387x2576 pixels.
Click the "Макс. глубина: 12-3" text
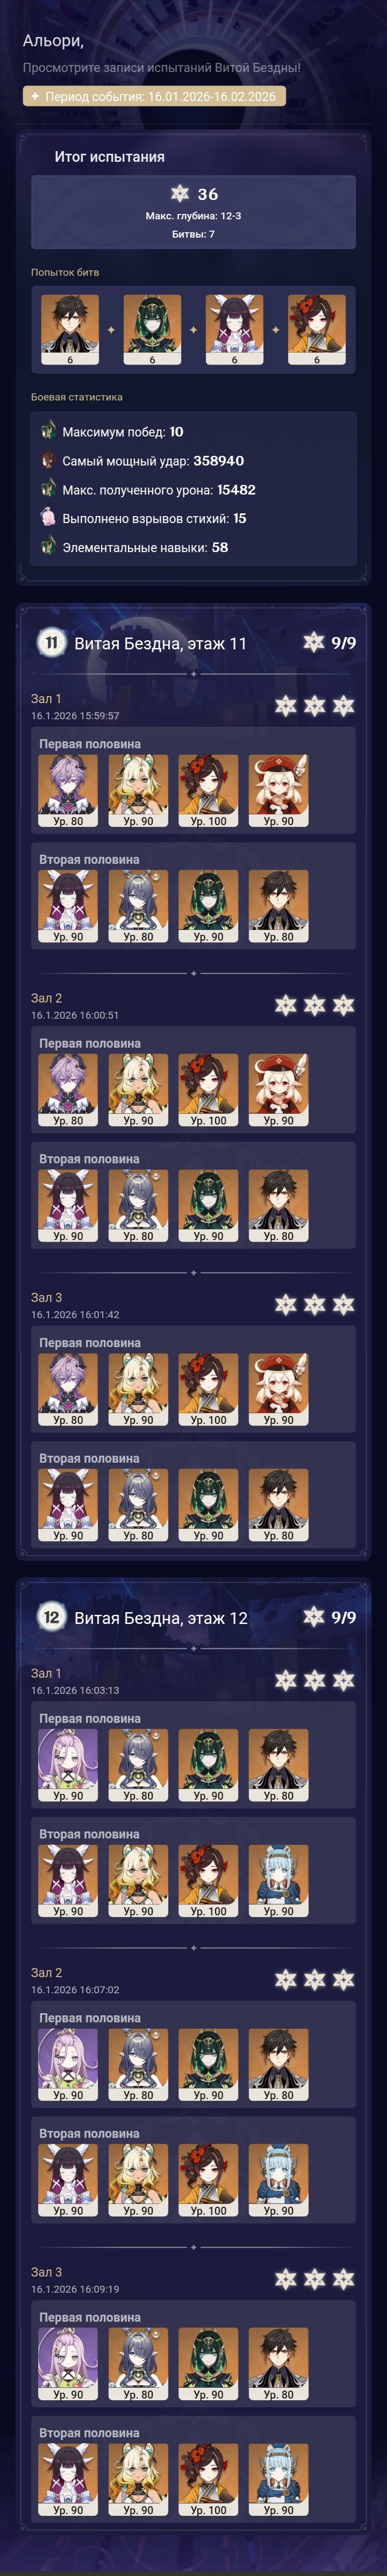tap(193, 216)
